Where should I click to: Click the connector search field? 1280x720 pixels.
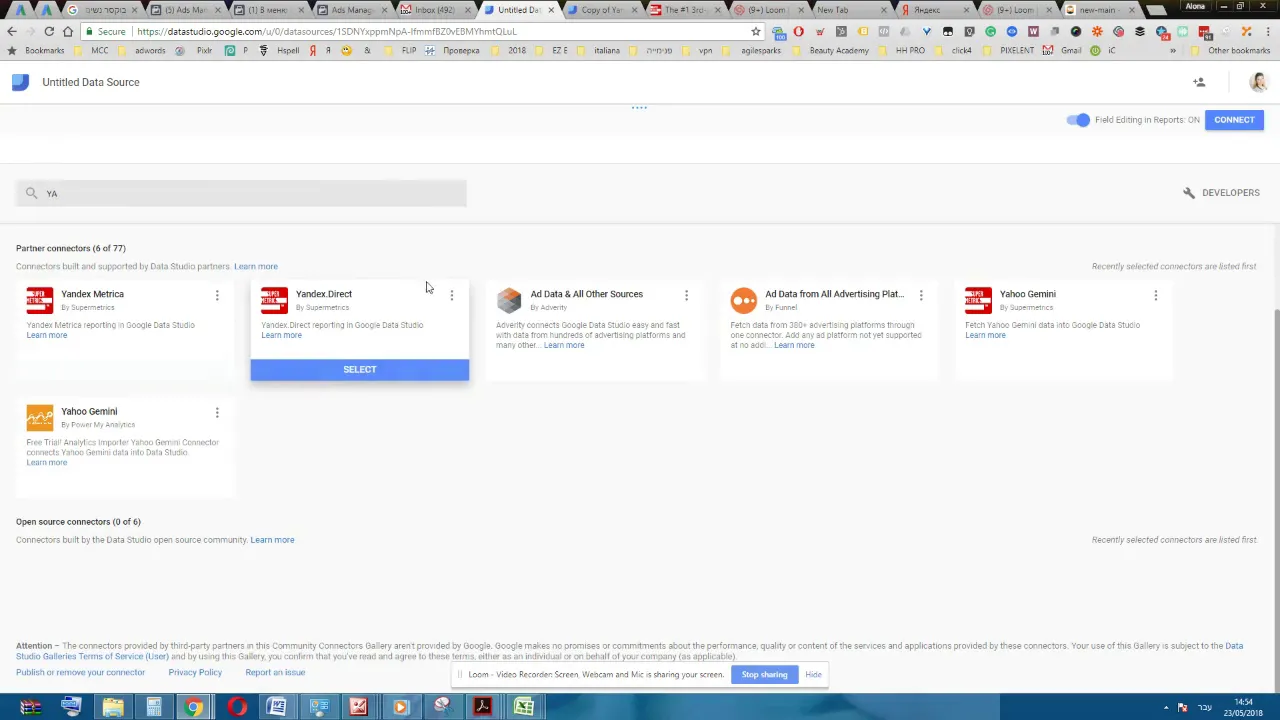click(241, 193)
